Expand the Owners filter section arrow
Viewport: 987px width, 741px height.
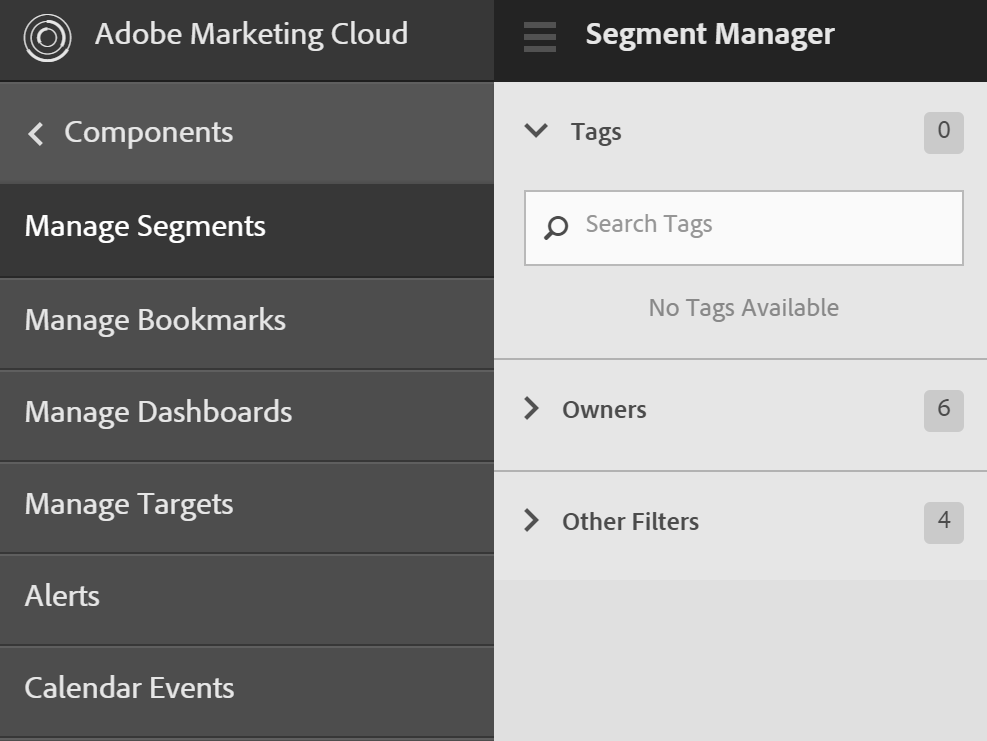532,409
